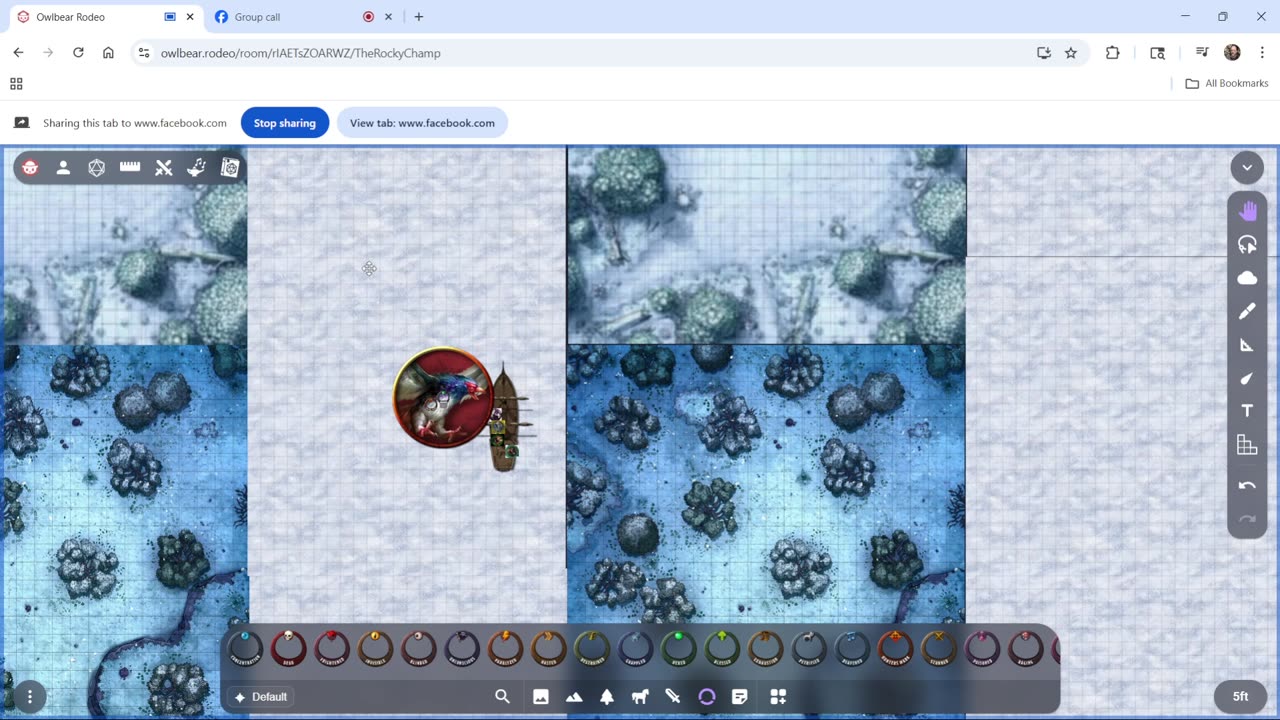
Task: Pick the Hunters Mark condition ring
Action: coord(895,649)
